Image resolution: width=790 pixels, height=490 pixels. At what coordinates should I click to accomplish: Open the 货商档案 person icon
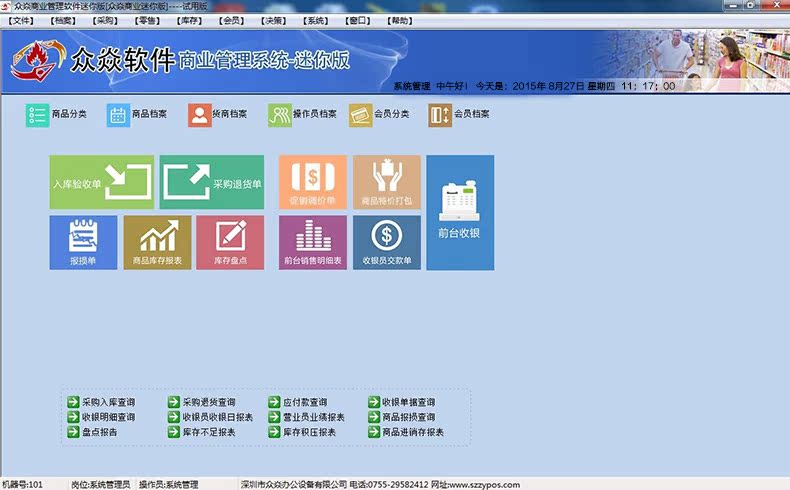(200, 115)
